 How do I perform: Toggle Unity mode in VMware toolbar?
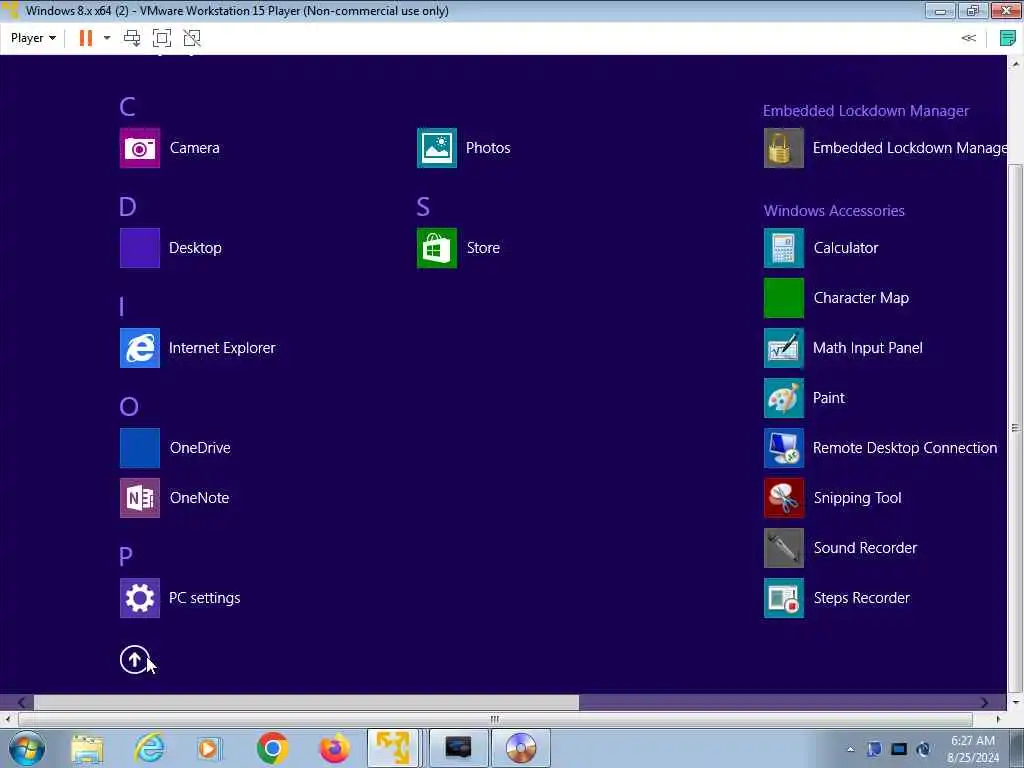pyautogui.click(x=192, y=38)
